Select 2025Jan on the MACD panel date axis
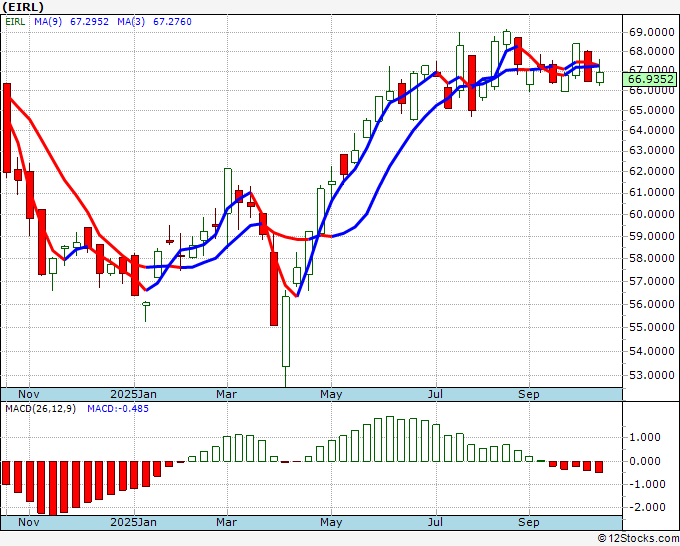The height and width of the screenshot is (546, 680). pos(134,522)
